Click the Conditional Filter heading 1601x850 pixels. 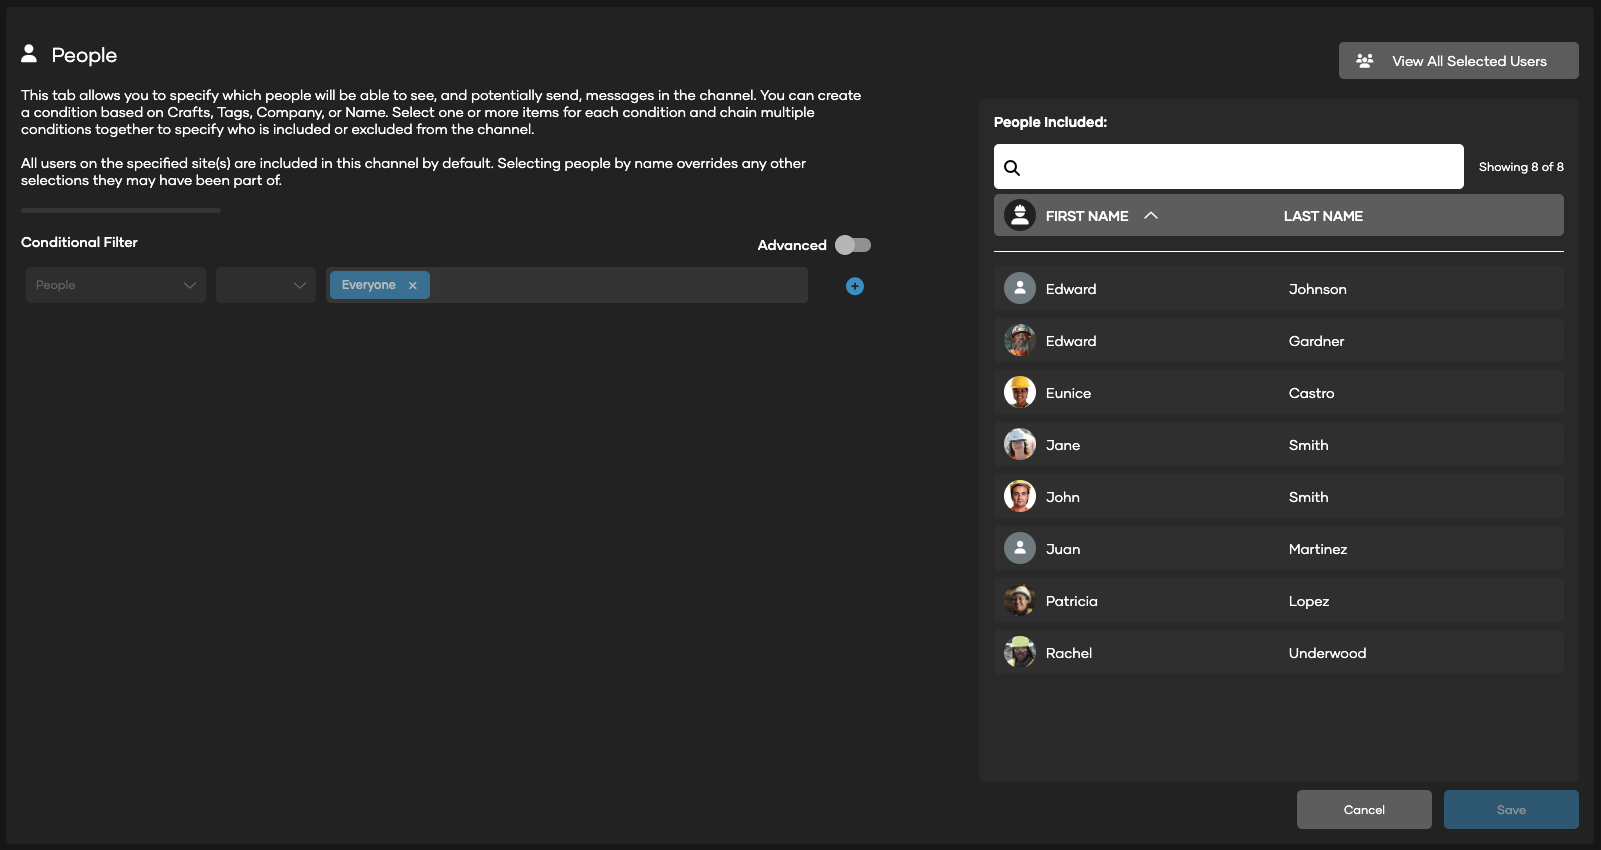[x=79, y=242]
